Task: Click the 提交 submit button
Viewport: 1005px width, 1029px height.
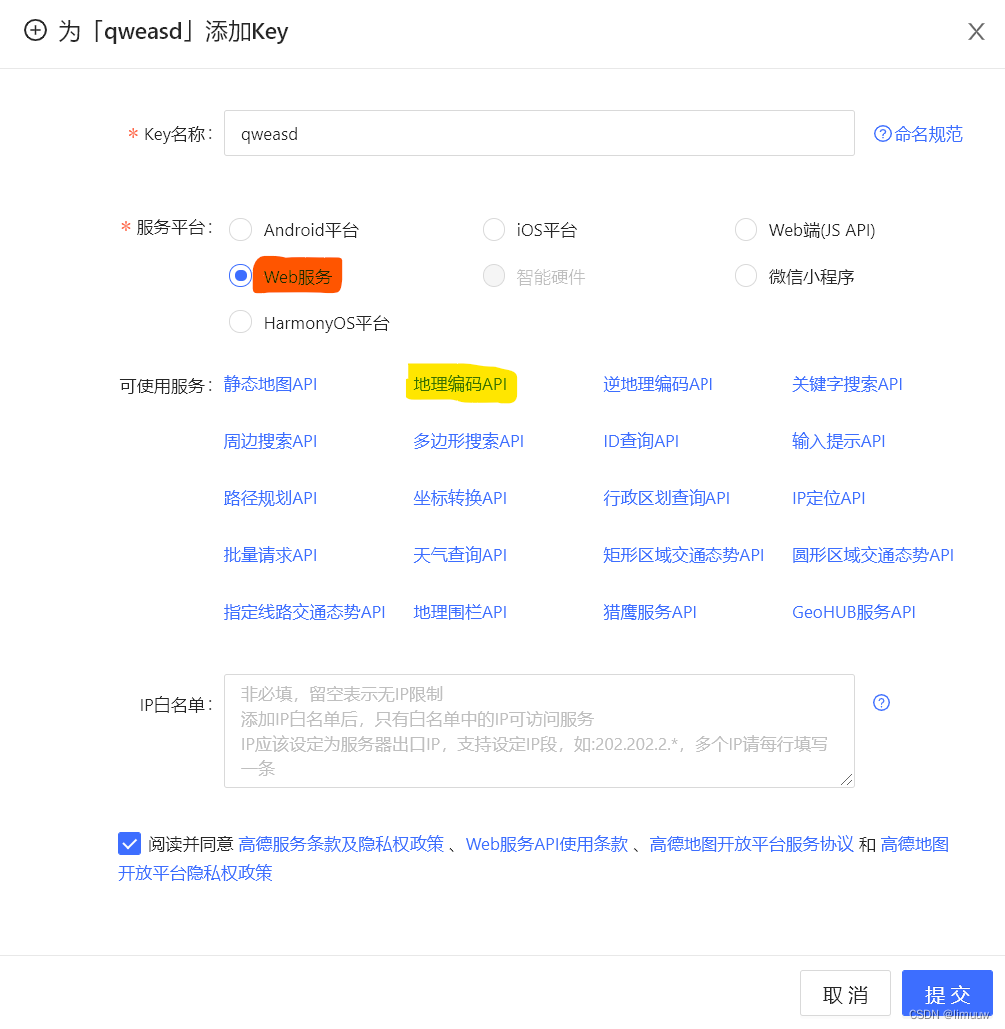Action: click(x=947, y=994)
